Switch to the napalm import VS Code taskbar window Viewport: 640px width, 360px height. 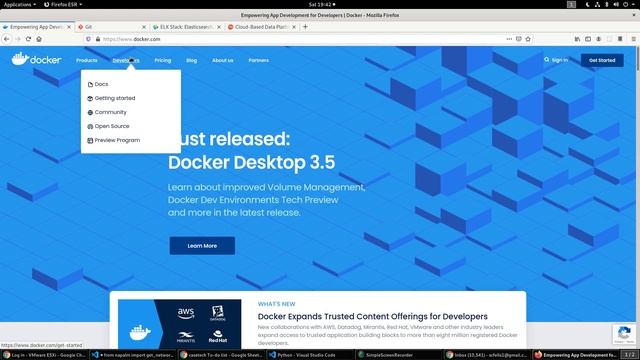tap(133, 355)
